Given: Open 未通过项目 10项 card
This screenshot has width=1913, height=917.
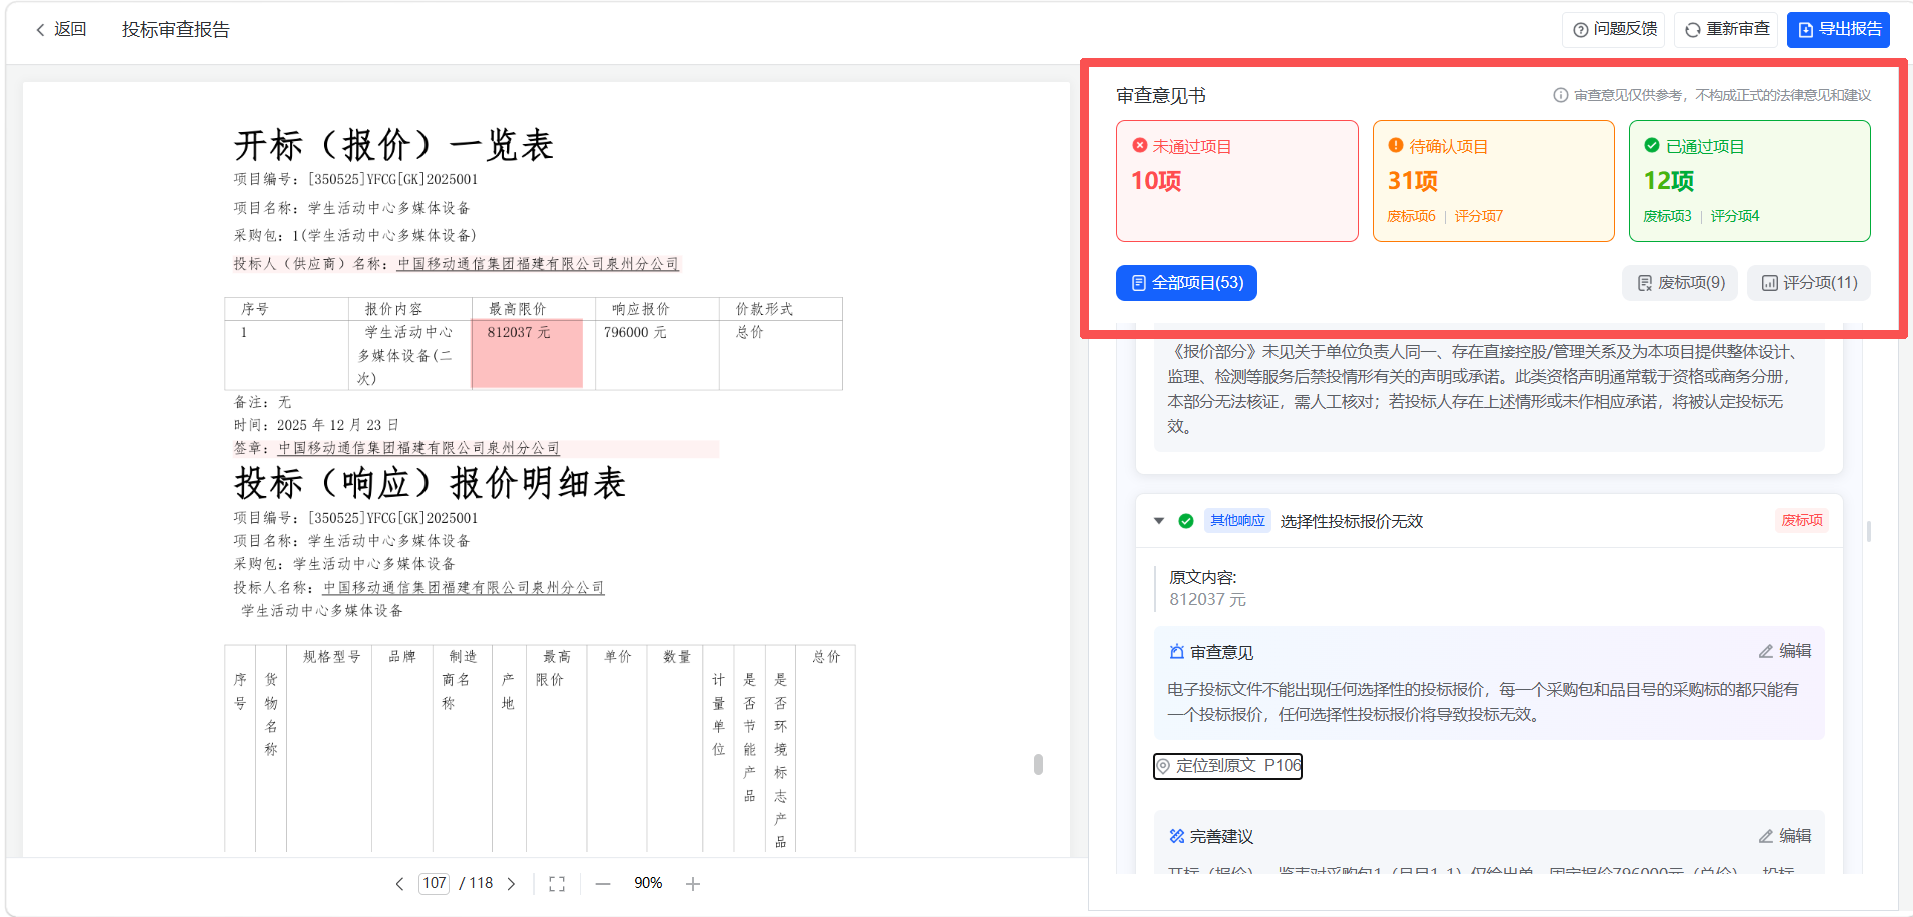Looking at the screenshot, I should (x=1237, y=181).
